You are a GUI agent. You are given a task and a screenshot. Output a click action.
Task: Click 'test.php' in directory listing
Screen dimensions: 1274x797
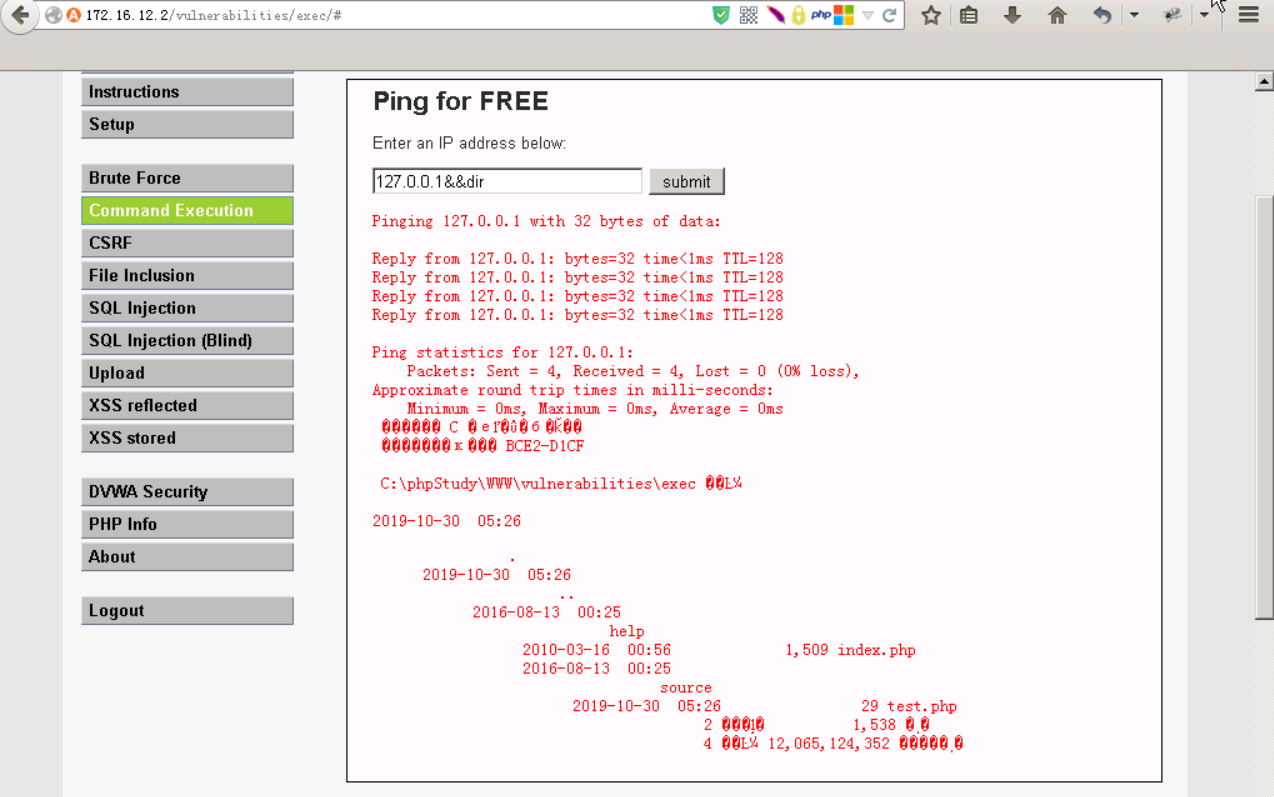[922, 706]
